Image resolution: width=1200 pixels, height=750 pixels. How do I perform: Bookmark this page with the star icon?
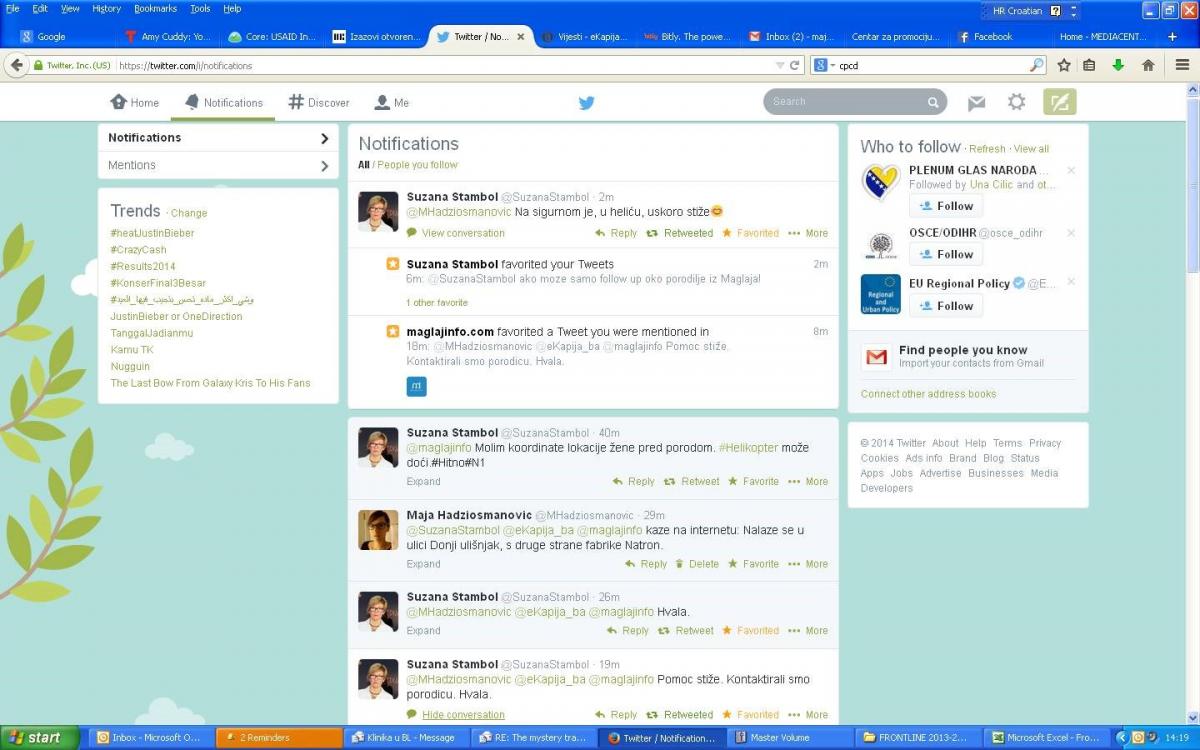coord(1064,65)
